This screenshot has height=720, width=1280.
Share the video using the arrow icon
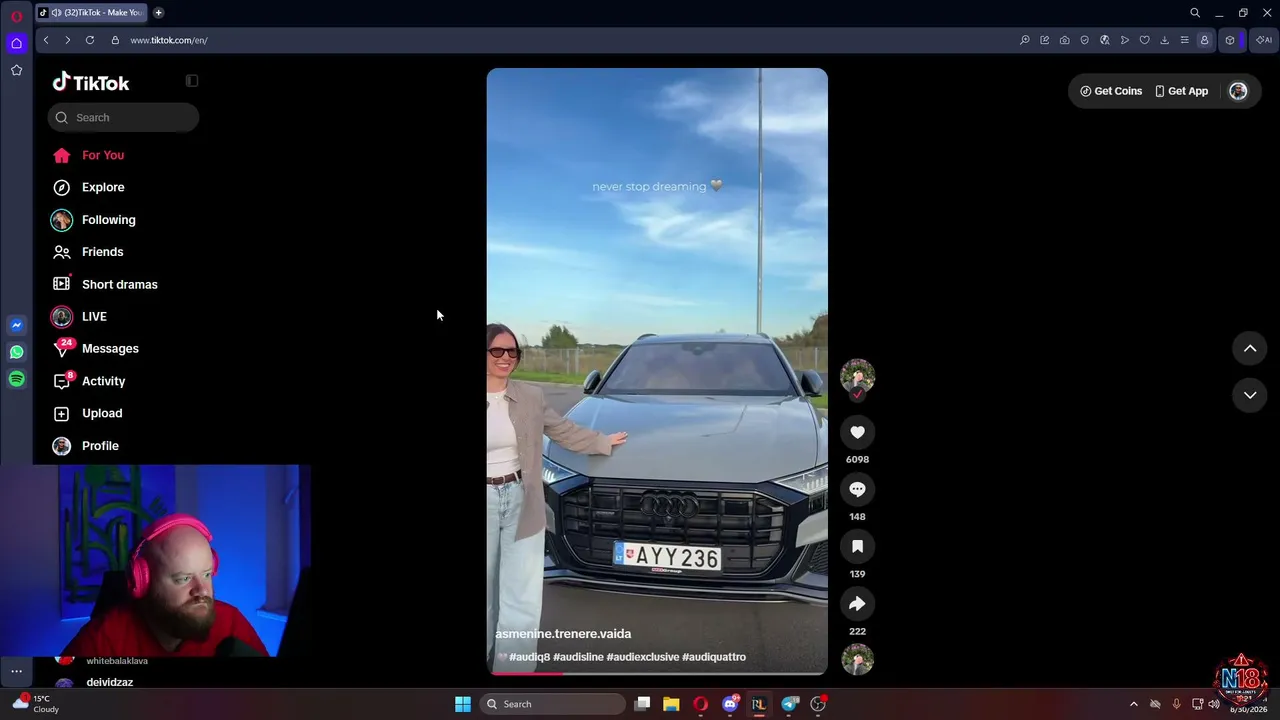tap(857, 604)
